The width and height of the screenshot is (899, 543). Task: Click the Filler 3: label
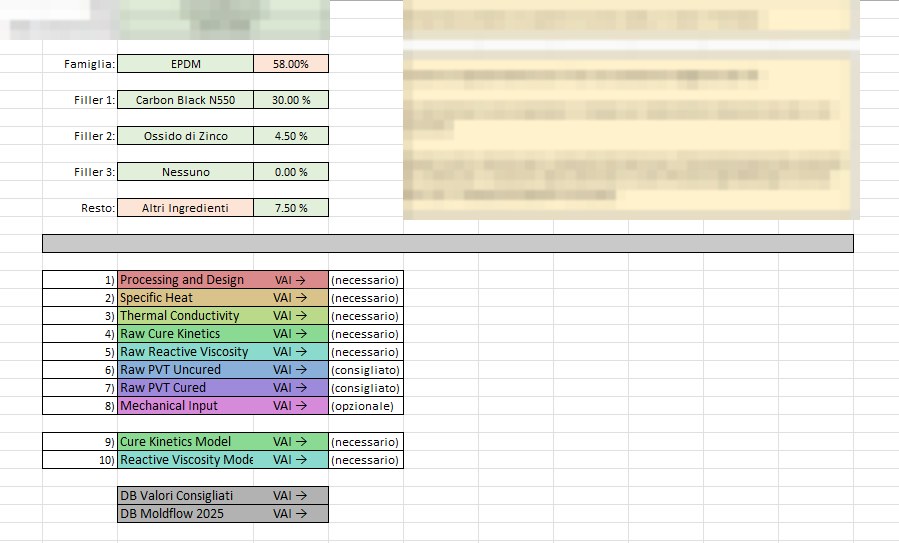pyautogui.click(x=95, y=171)
